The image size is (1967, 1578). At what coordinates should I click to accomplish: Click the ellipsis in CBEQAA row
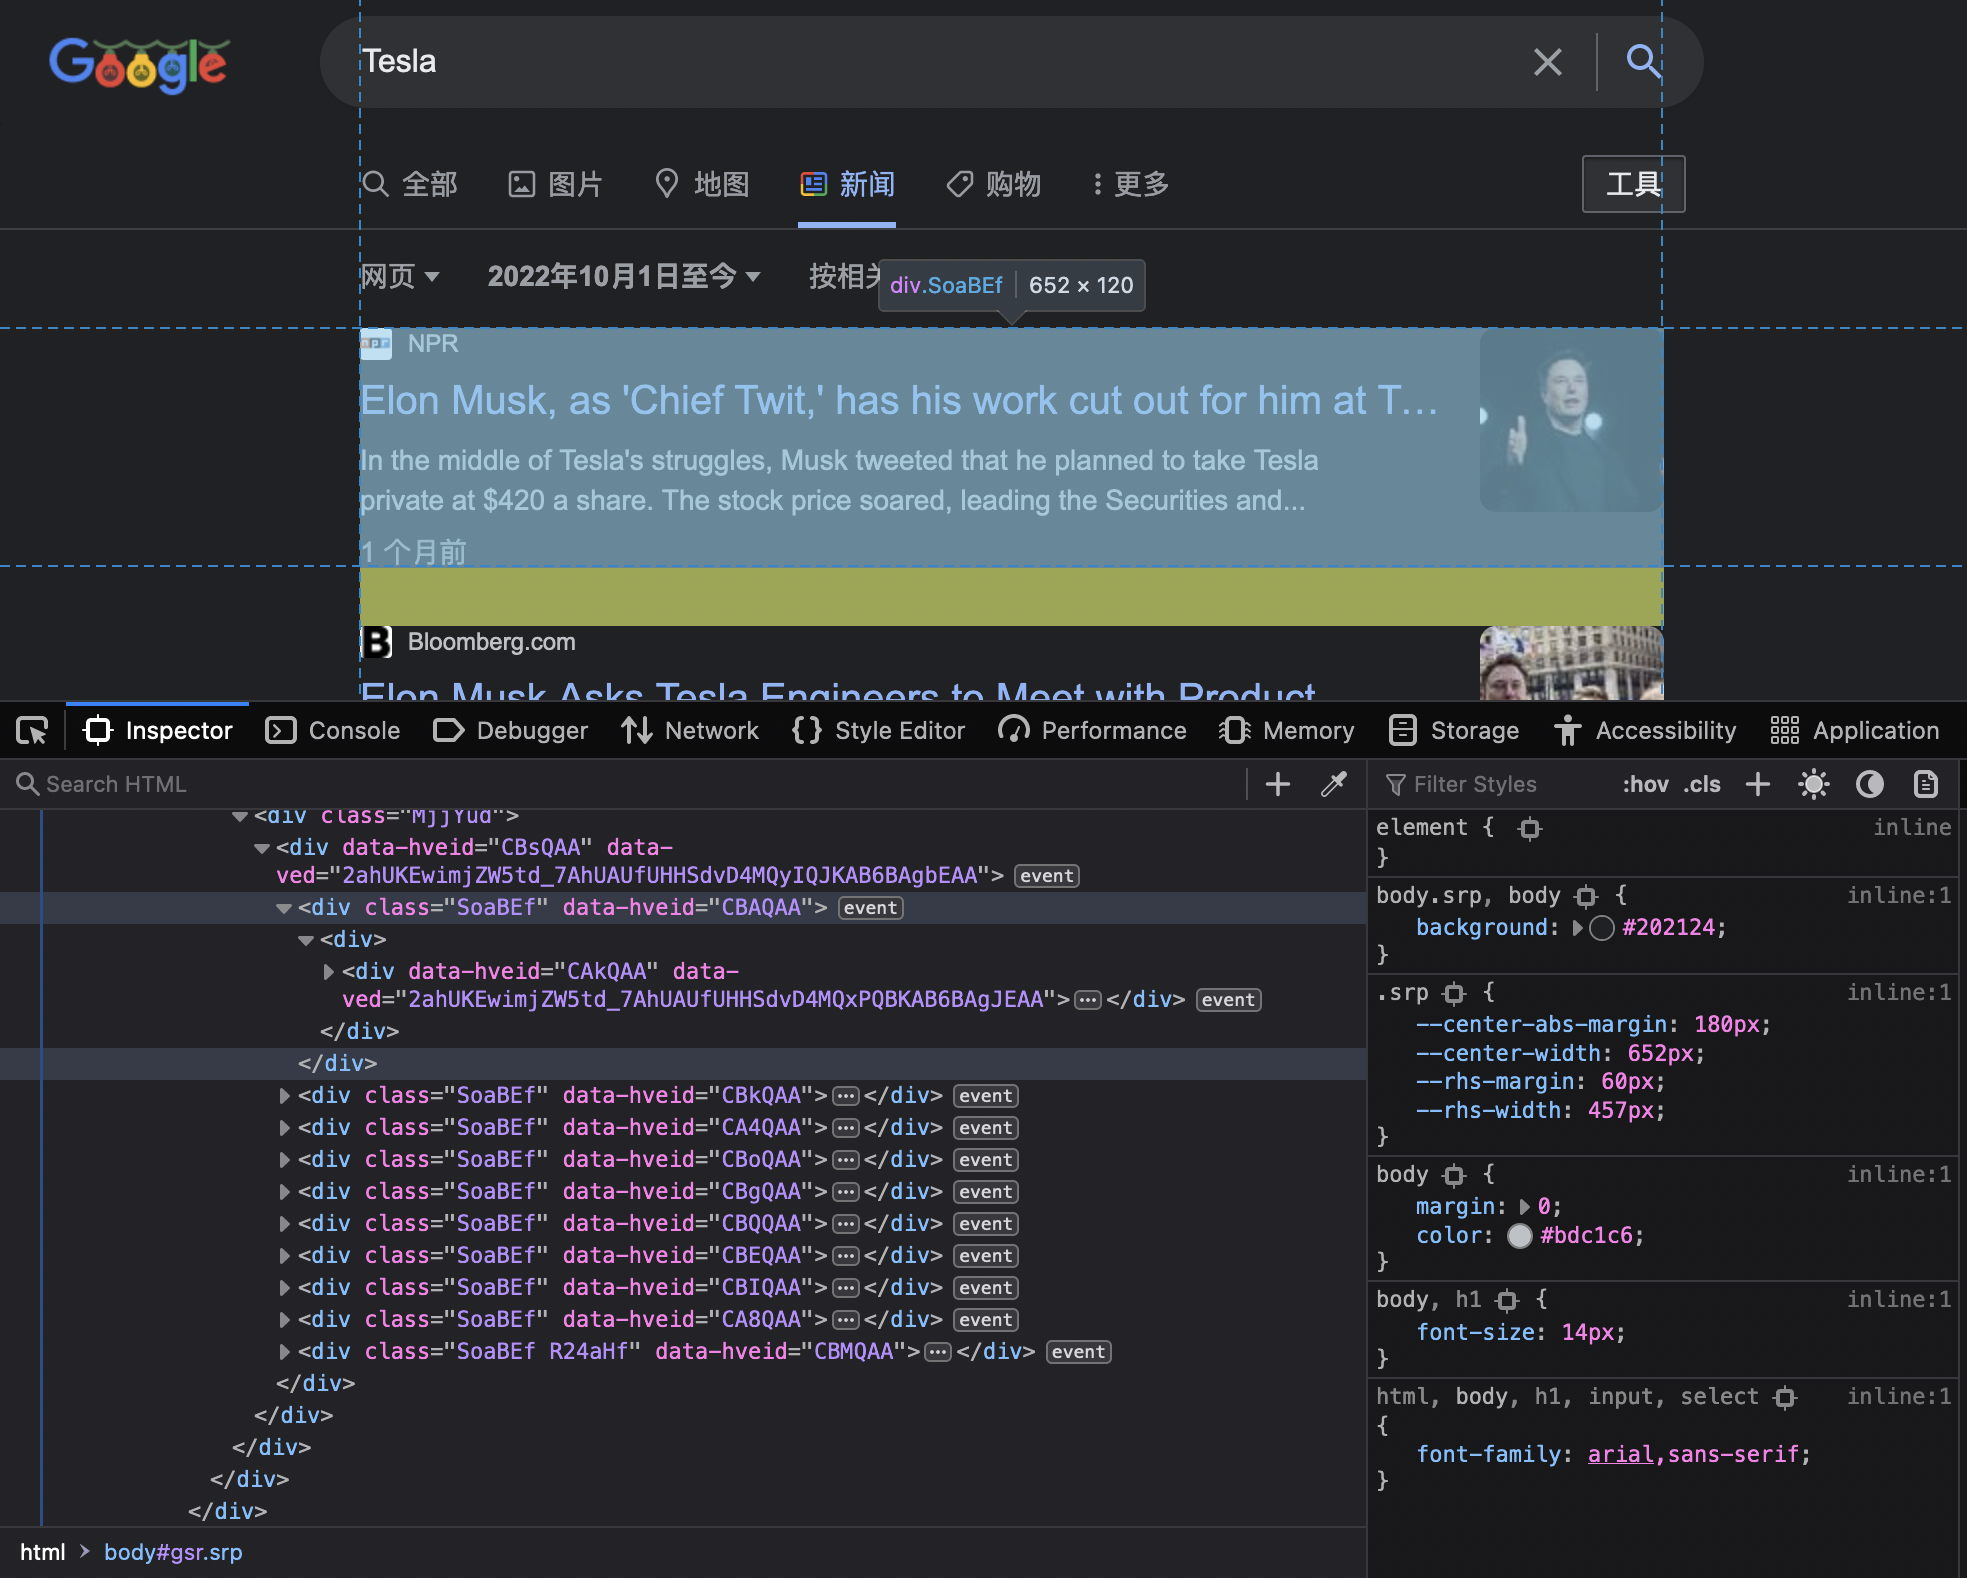(846, 1256)
